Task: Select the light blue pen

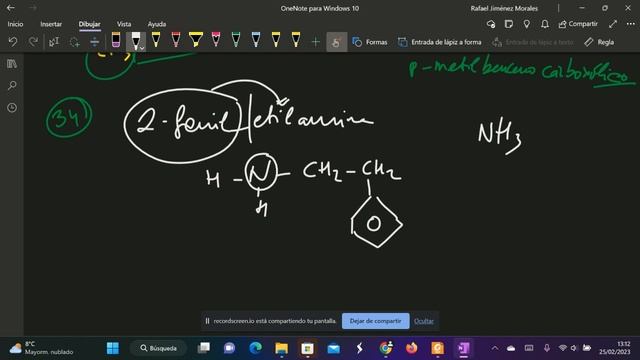Action: [256, 40]
